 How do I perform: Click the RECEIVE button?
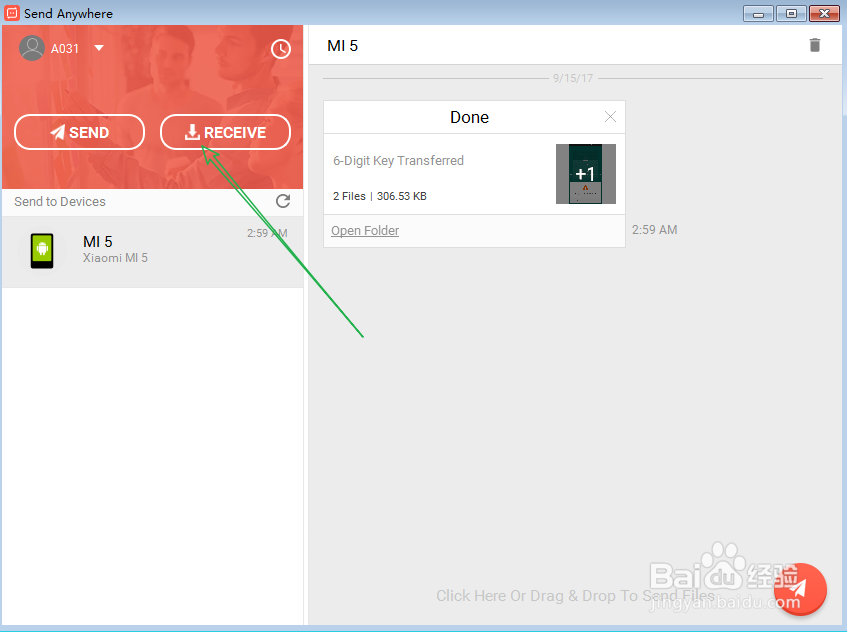225,132
